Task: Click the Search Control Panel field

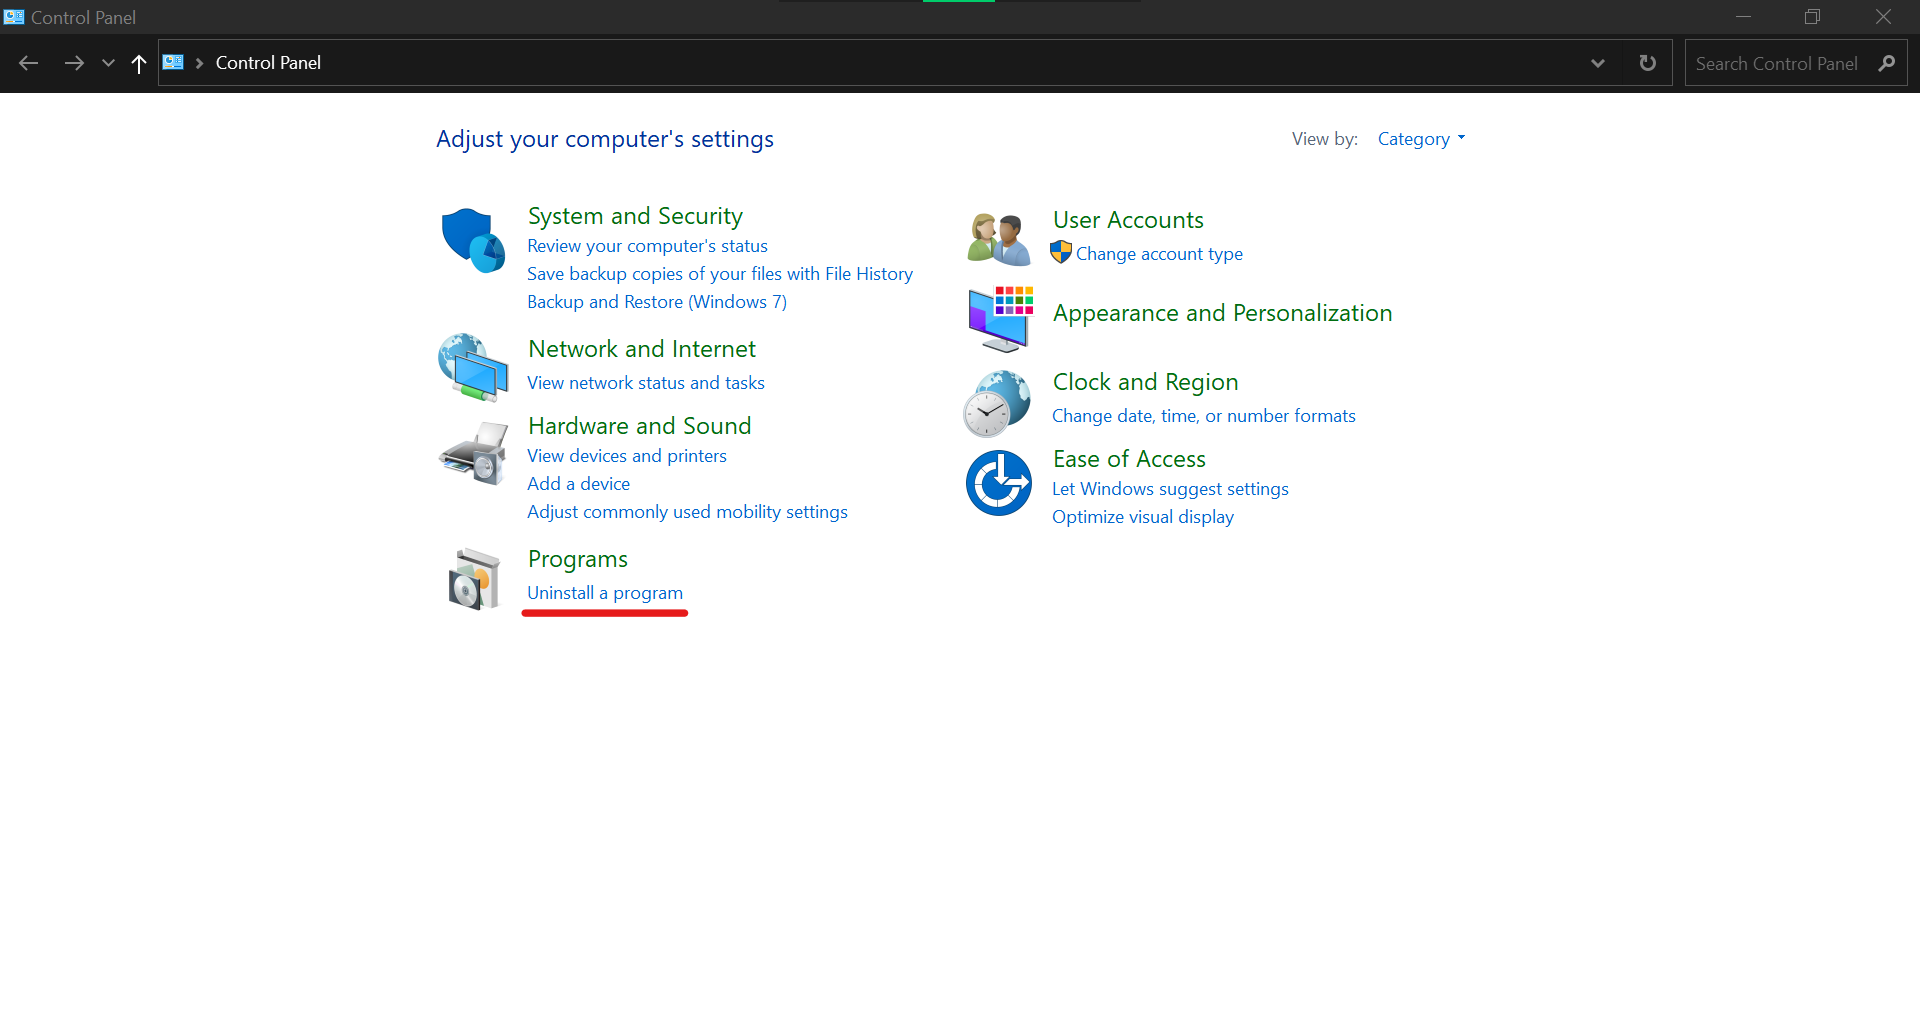Action: [x=1776, y=63]
